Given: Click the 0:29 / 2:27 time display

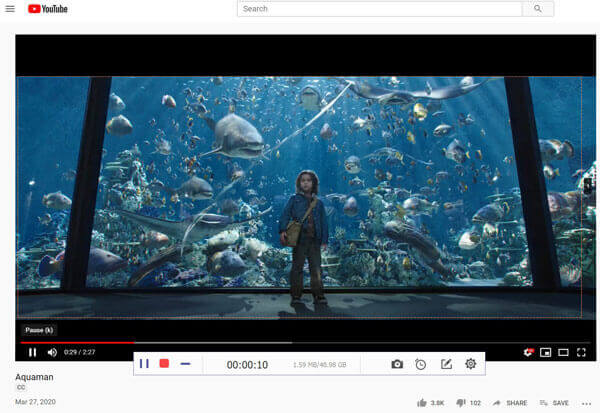Looking at the screenshot, I should coord(80,352).
